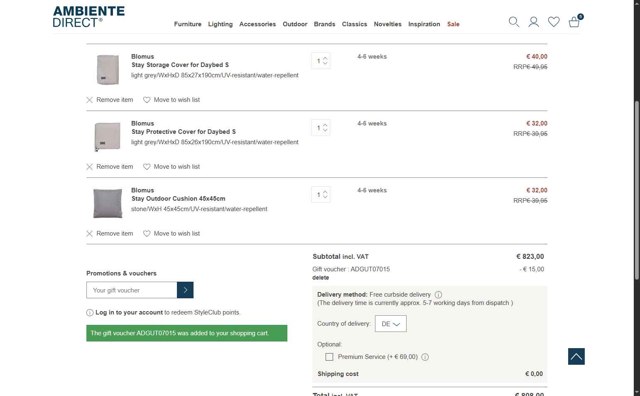Delete the ADGUT07015 gift voucher
Screen dimensions: 640x396
320,278
